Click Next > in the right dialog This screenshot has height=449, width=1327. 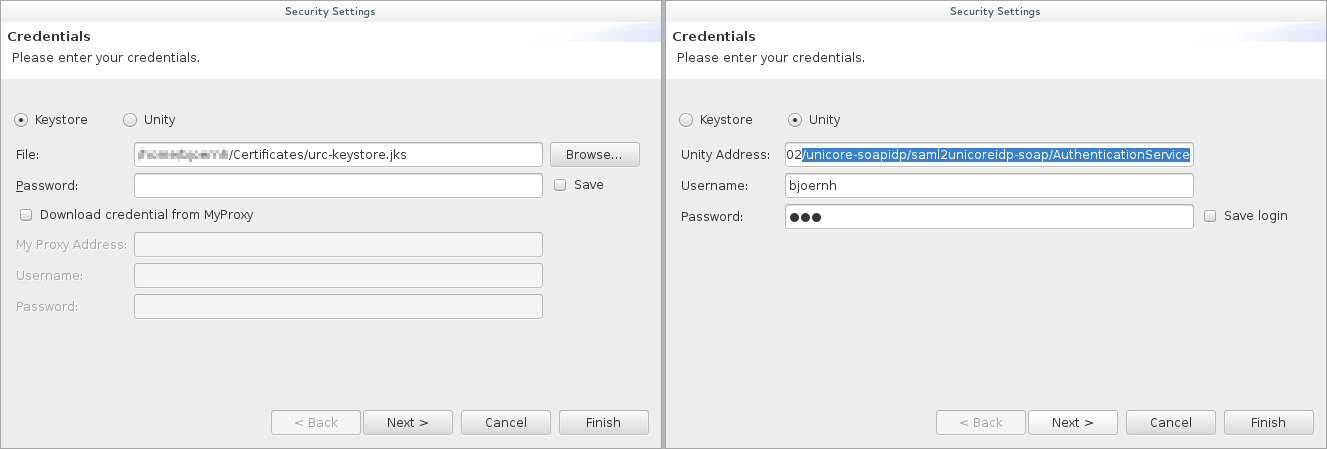1073,423
